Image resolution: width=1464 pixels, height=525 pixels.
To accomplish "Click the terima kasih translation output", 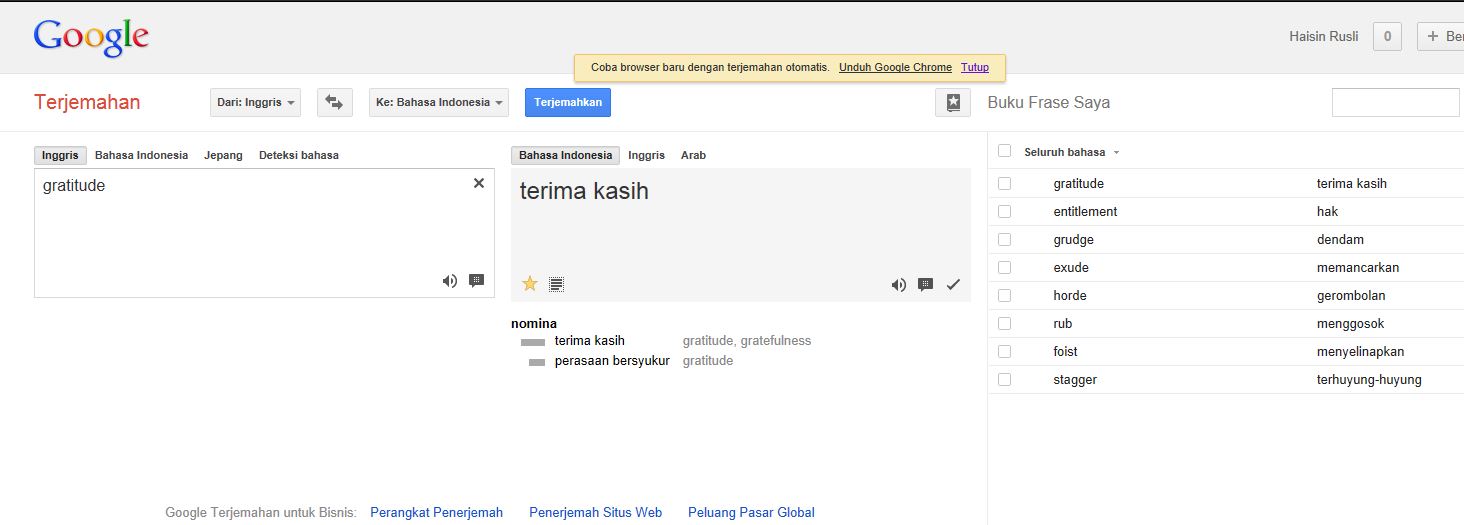I will (584, 191).
